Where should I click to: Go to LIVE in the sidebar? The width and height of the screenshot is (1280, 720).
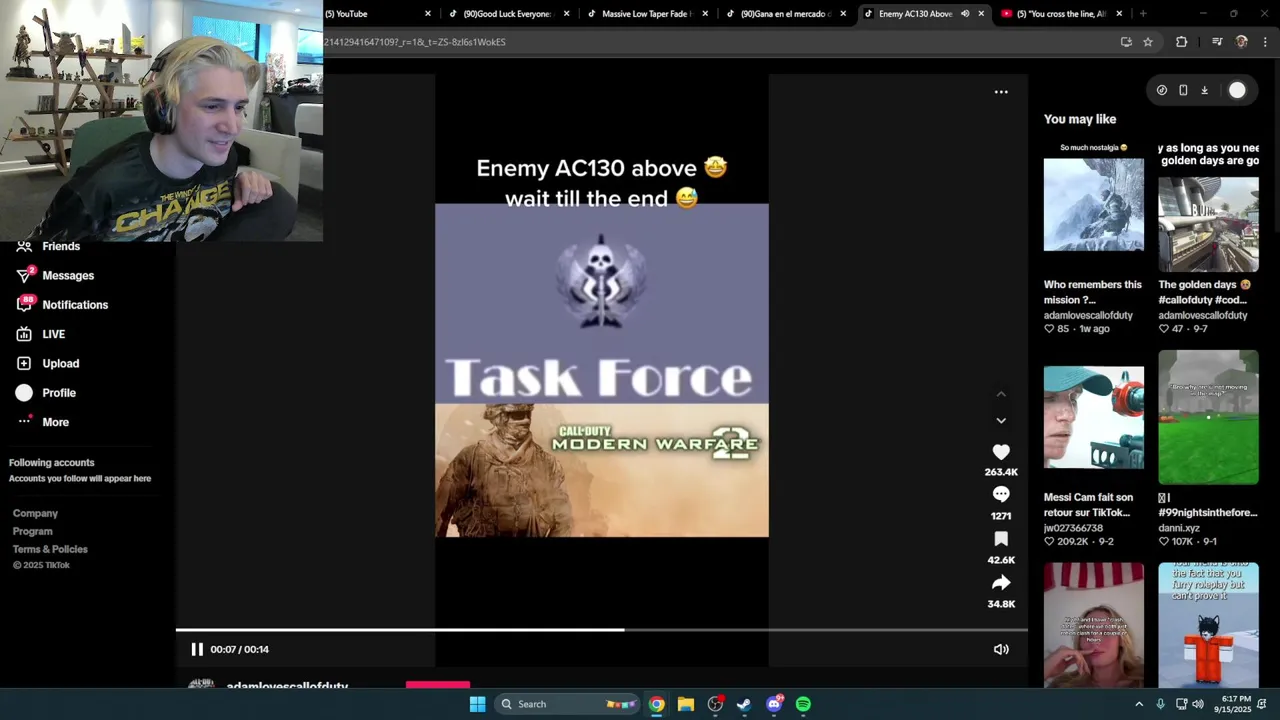[x=54, y=334]
